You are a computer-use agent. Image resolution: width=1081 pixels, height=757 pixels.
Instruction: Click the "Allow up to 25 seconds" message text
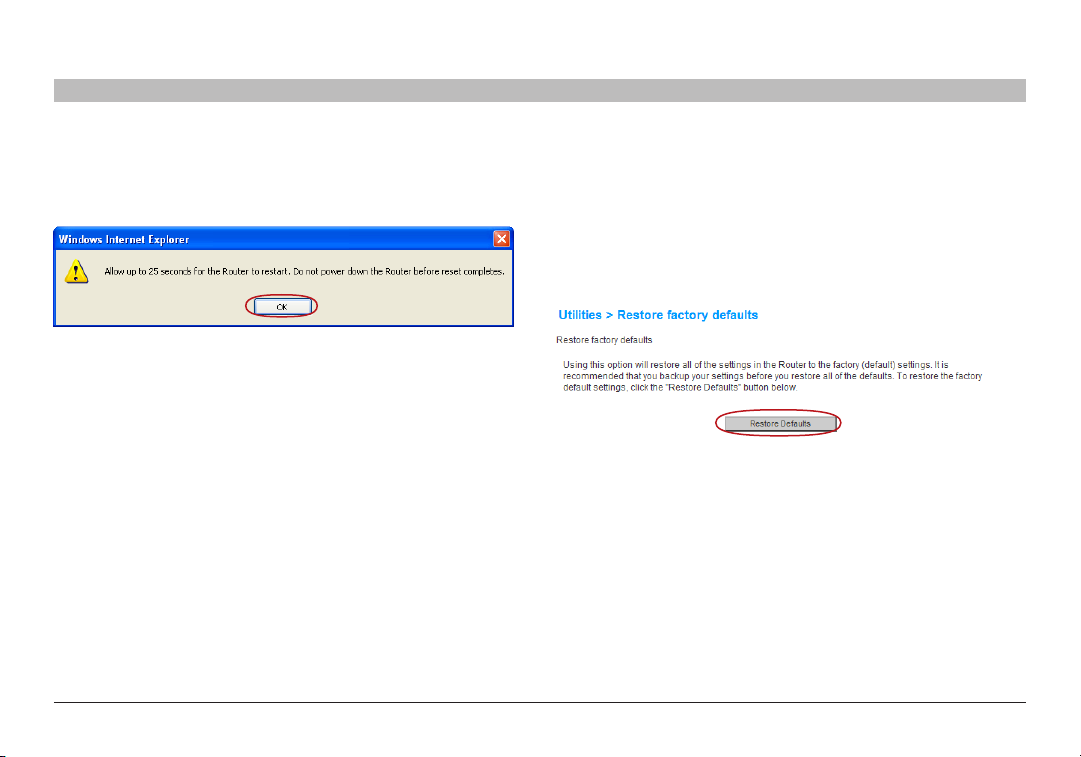pyautogui.click(x=304, y=272)
